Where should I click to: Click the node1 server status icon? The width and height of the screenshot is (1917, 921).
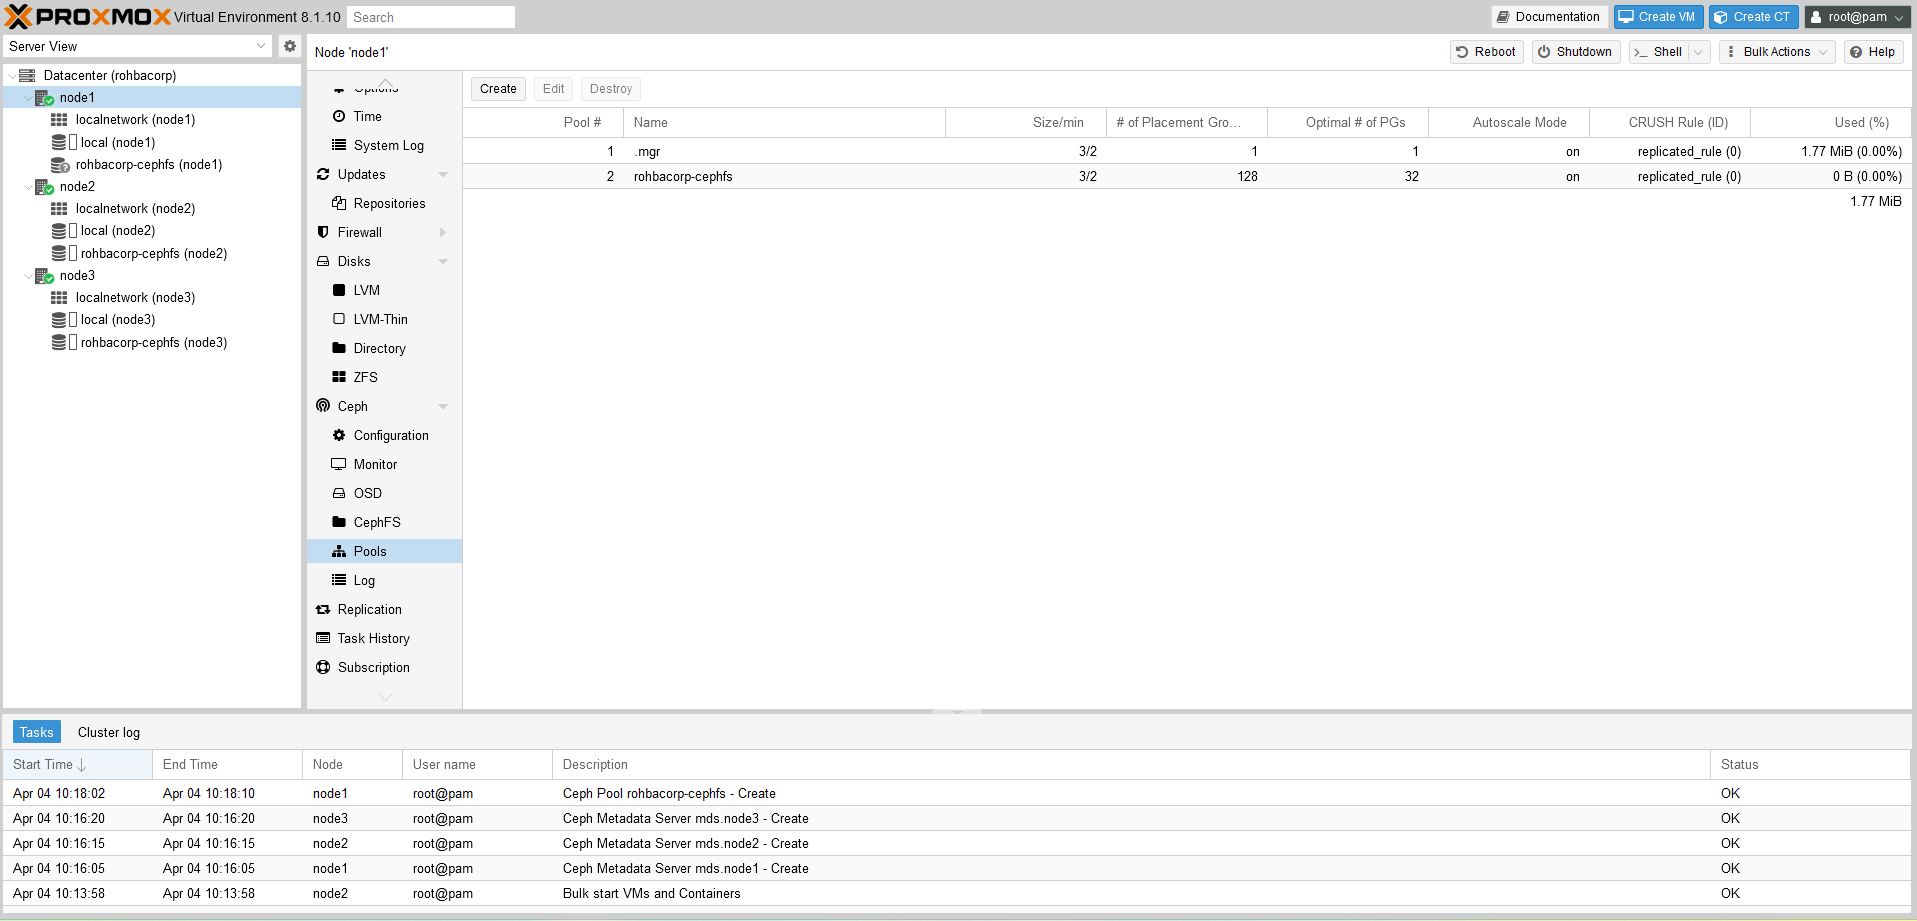[x=44, y=98]
